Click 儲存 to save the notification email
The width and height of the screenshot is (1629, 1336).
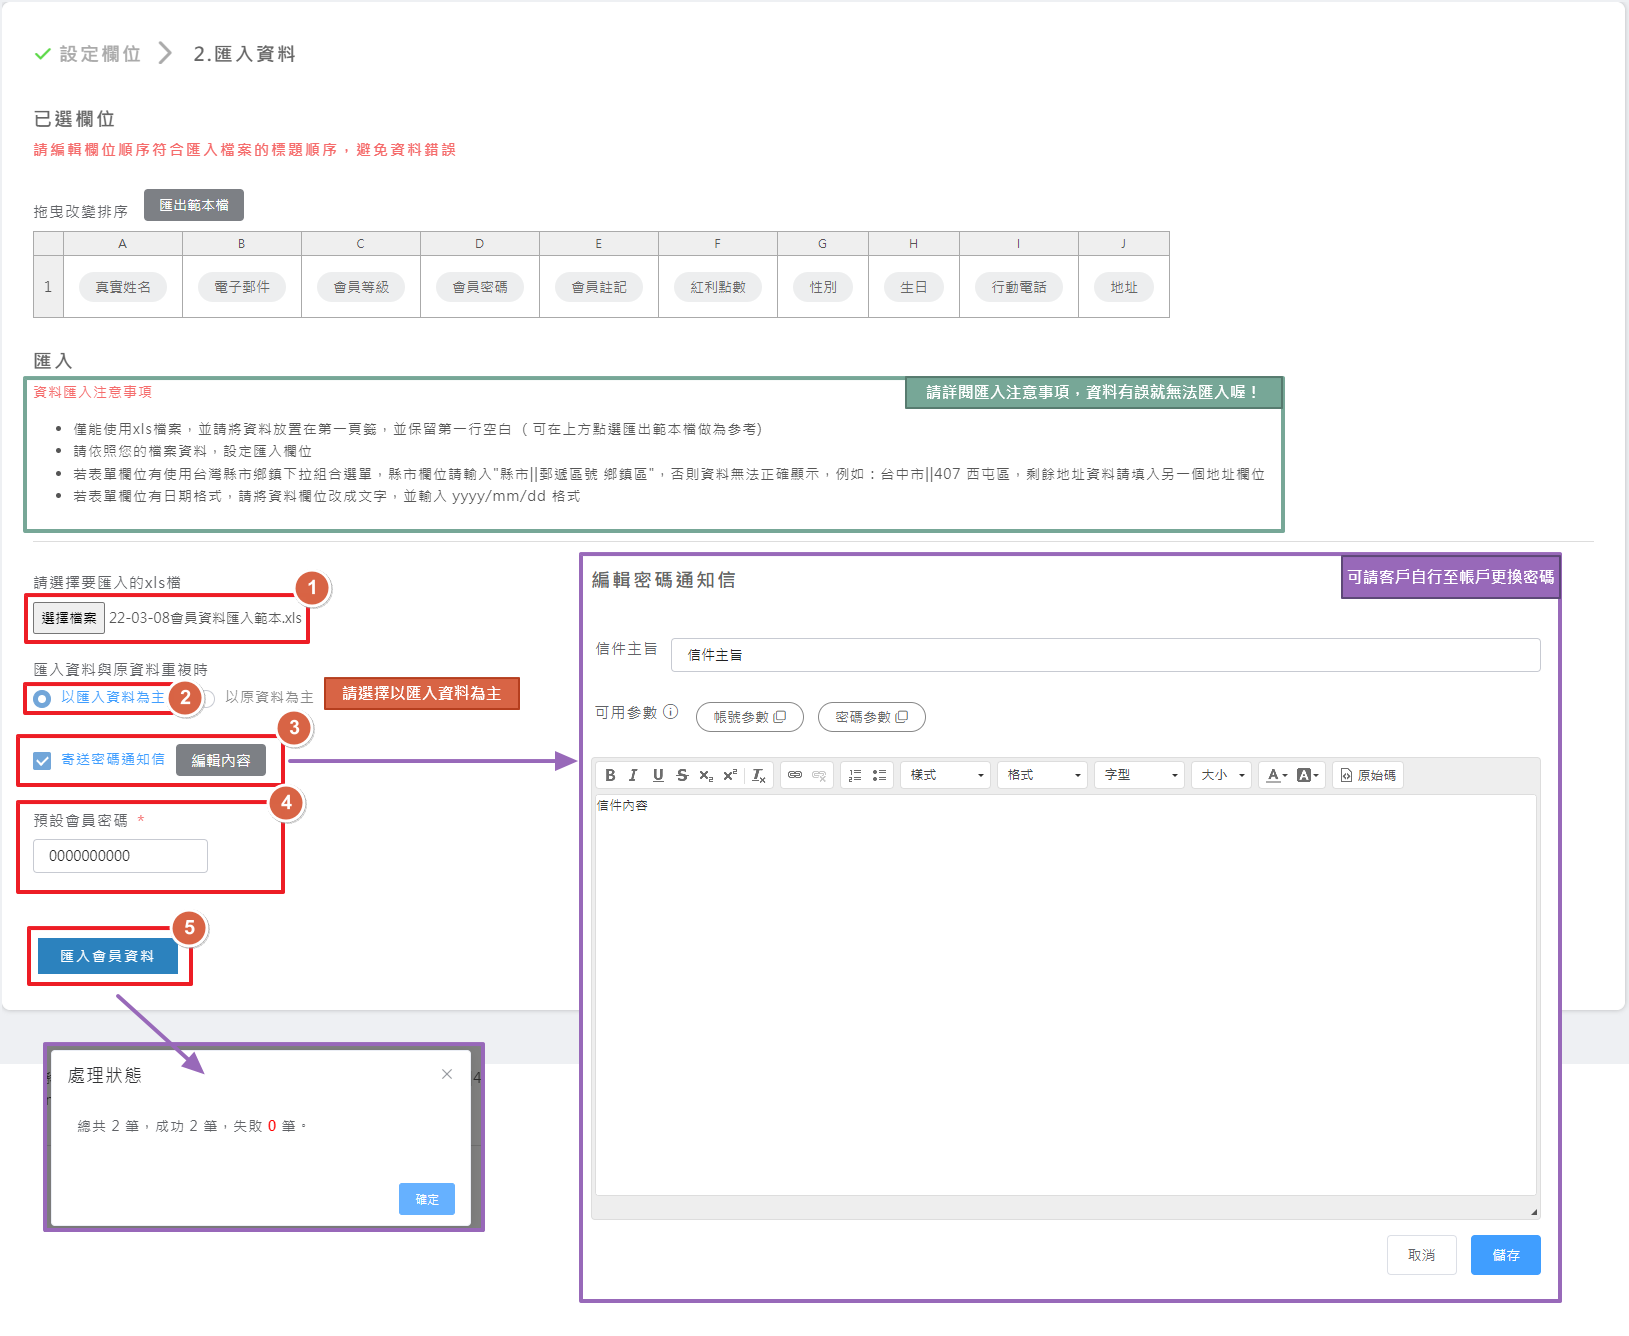point(1505,1255)
